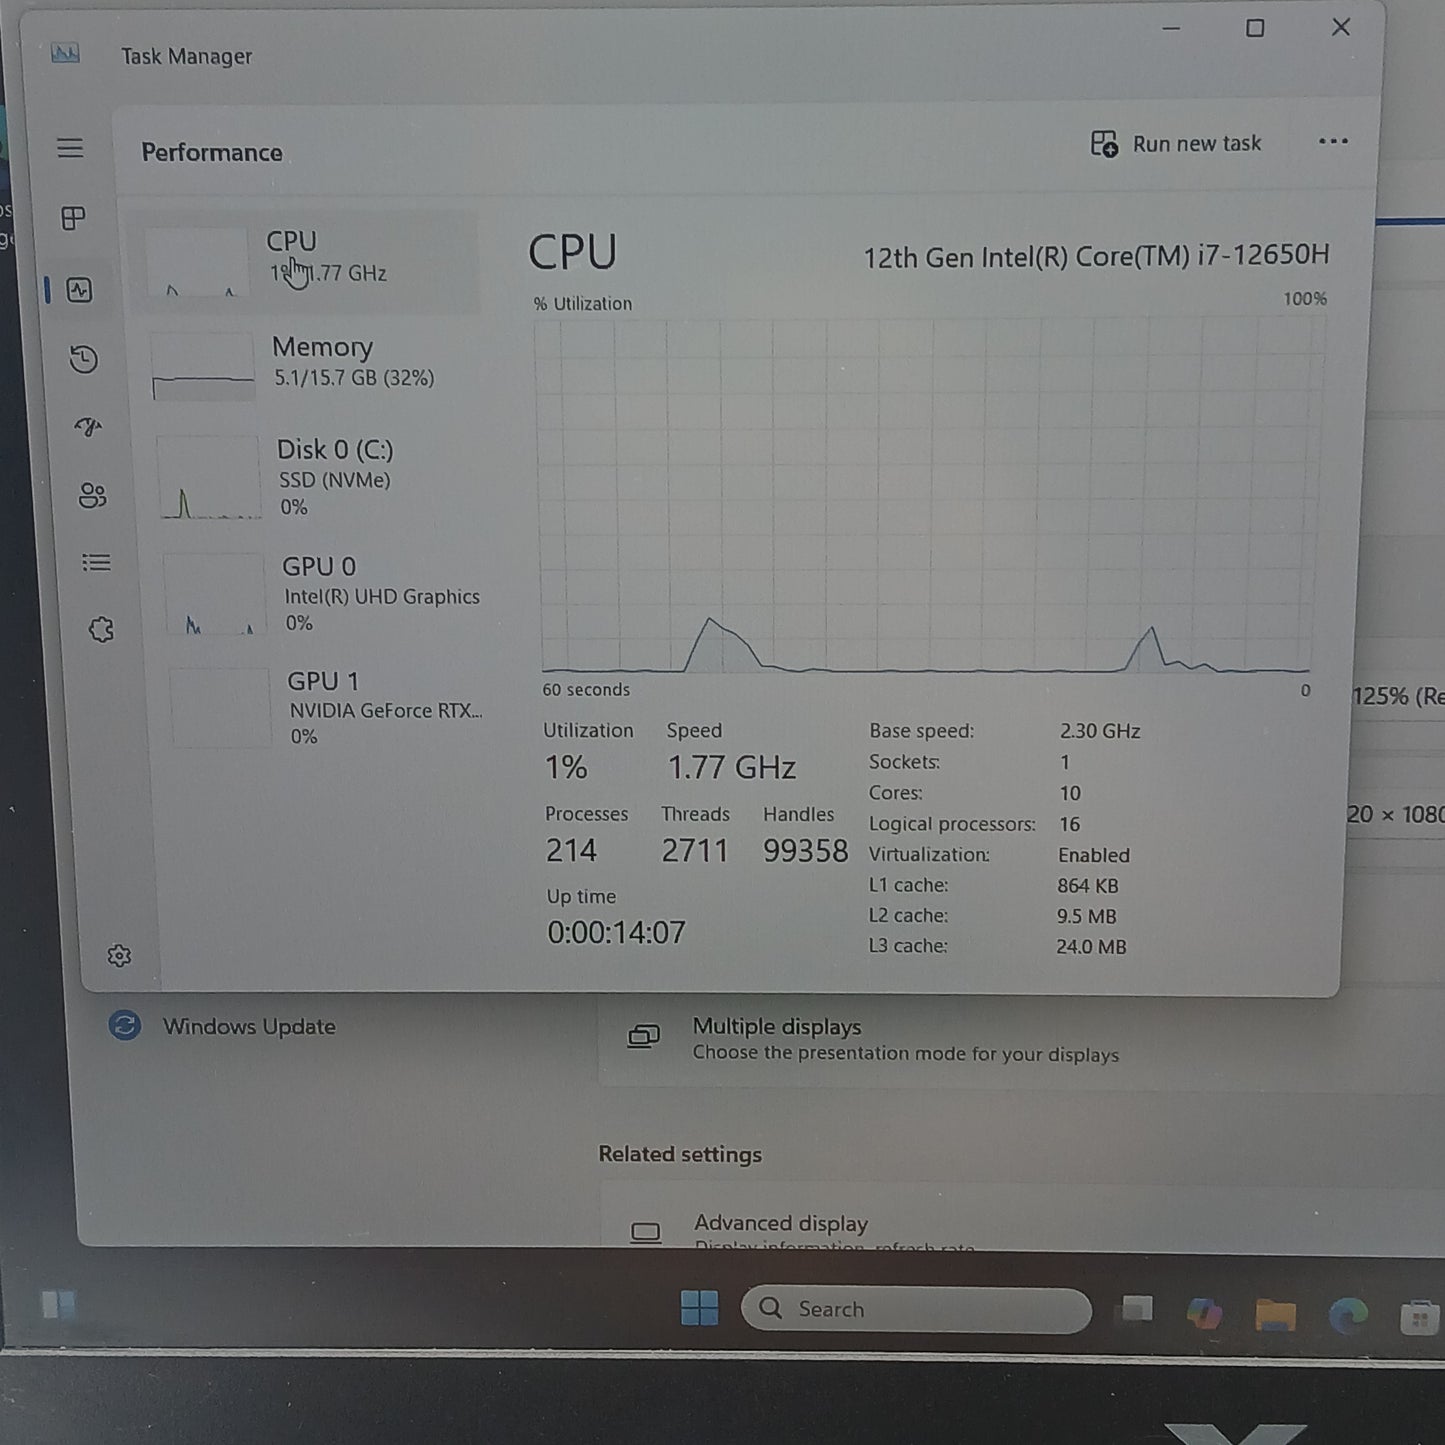Click the GPU 0 mini graph thumbnail

tap(215, 594)
